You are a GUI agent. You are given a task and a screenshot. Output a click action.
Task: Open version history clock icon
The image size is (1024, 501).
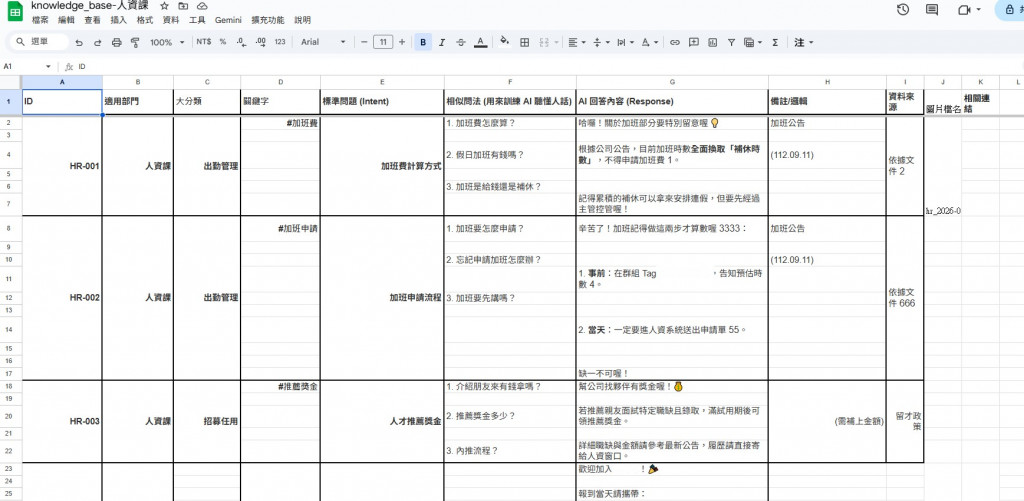click(x=903, y=10)
